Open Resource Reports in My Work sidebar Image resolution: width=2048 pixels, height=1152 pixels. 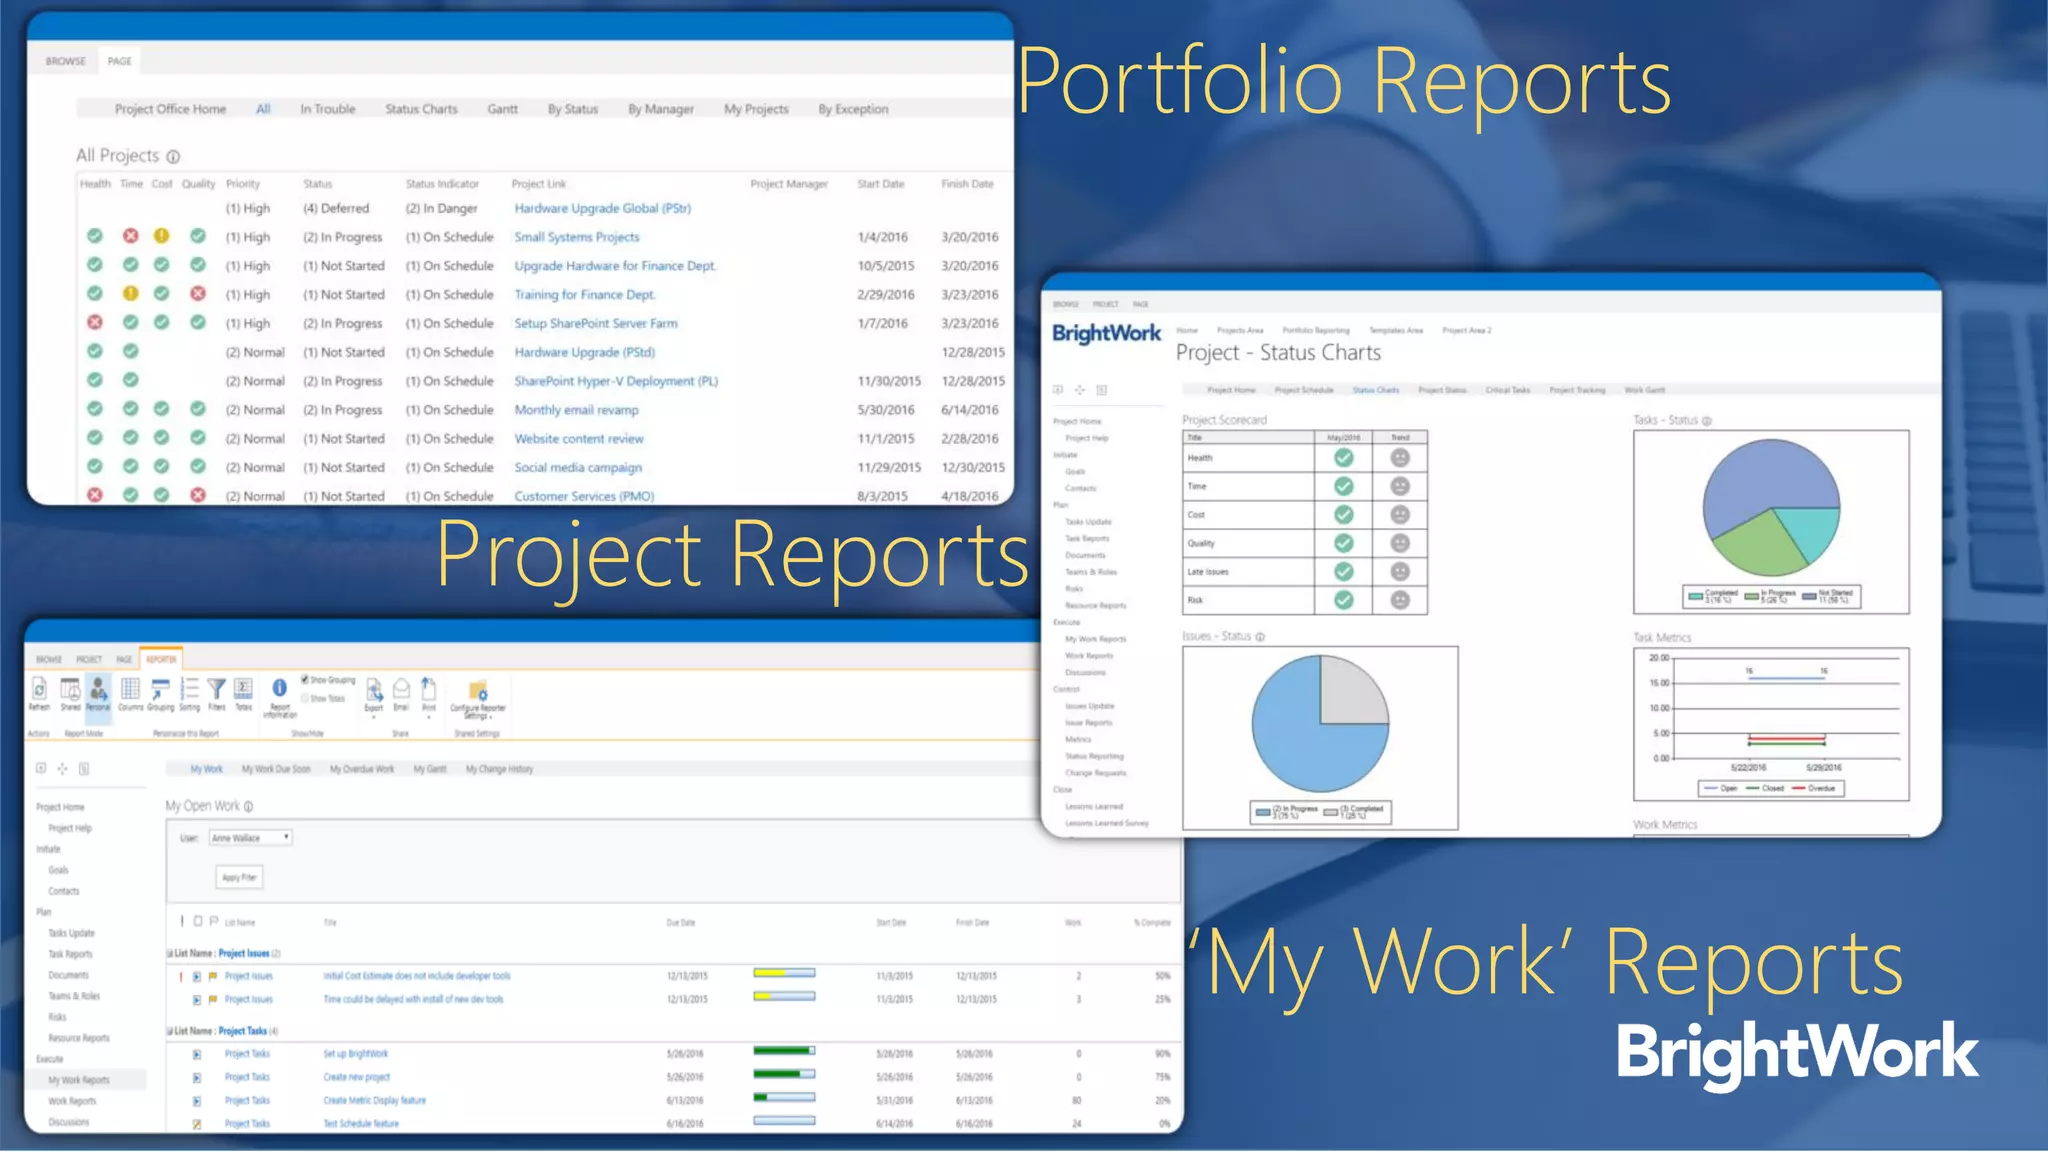(79, 1038)
